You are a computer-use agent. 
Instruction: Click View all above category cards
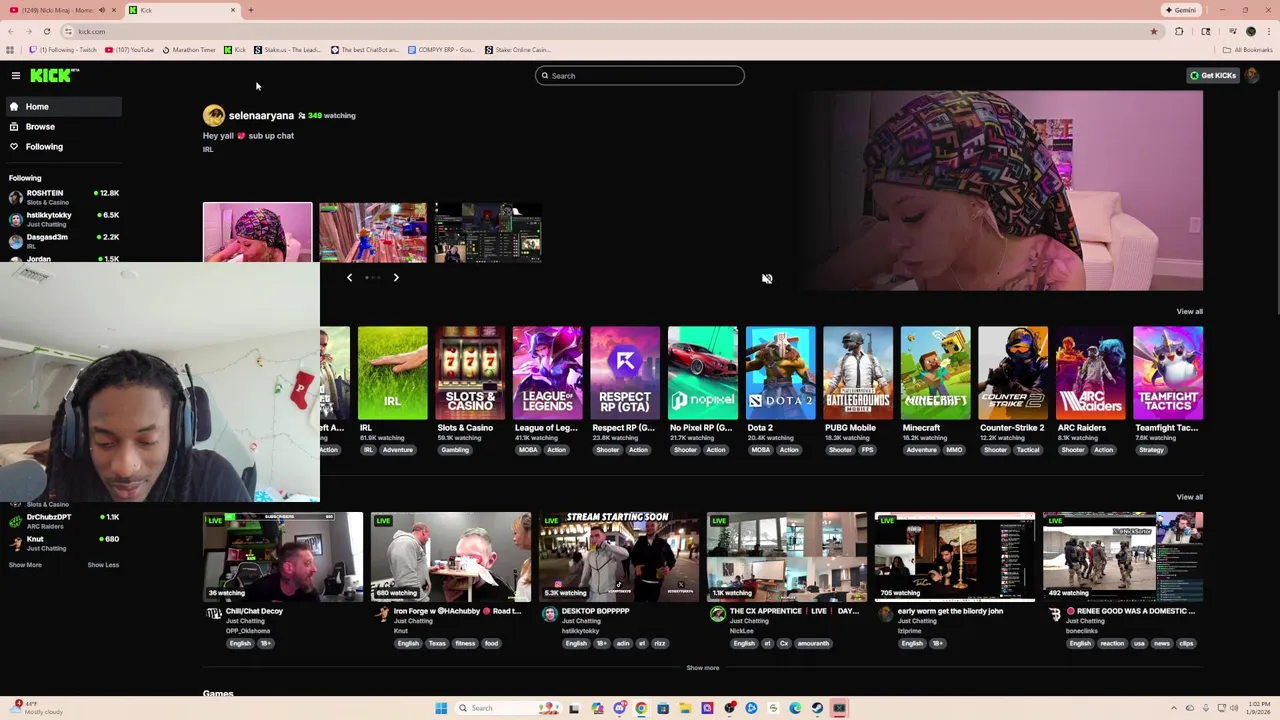click(1189, 312)
